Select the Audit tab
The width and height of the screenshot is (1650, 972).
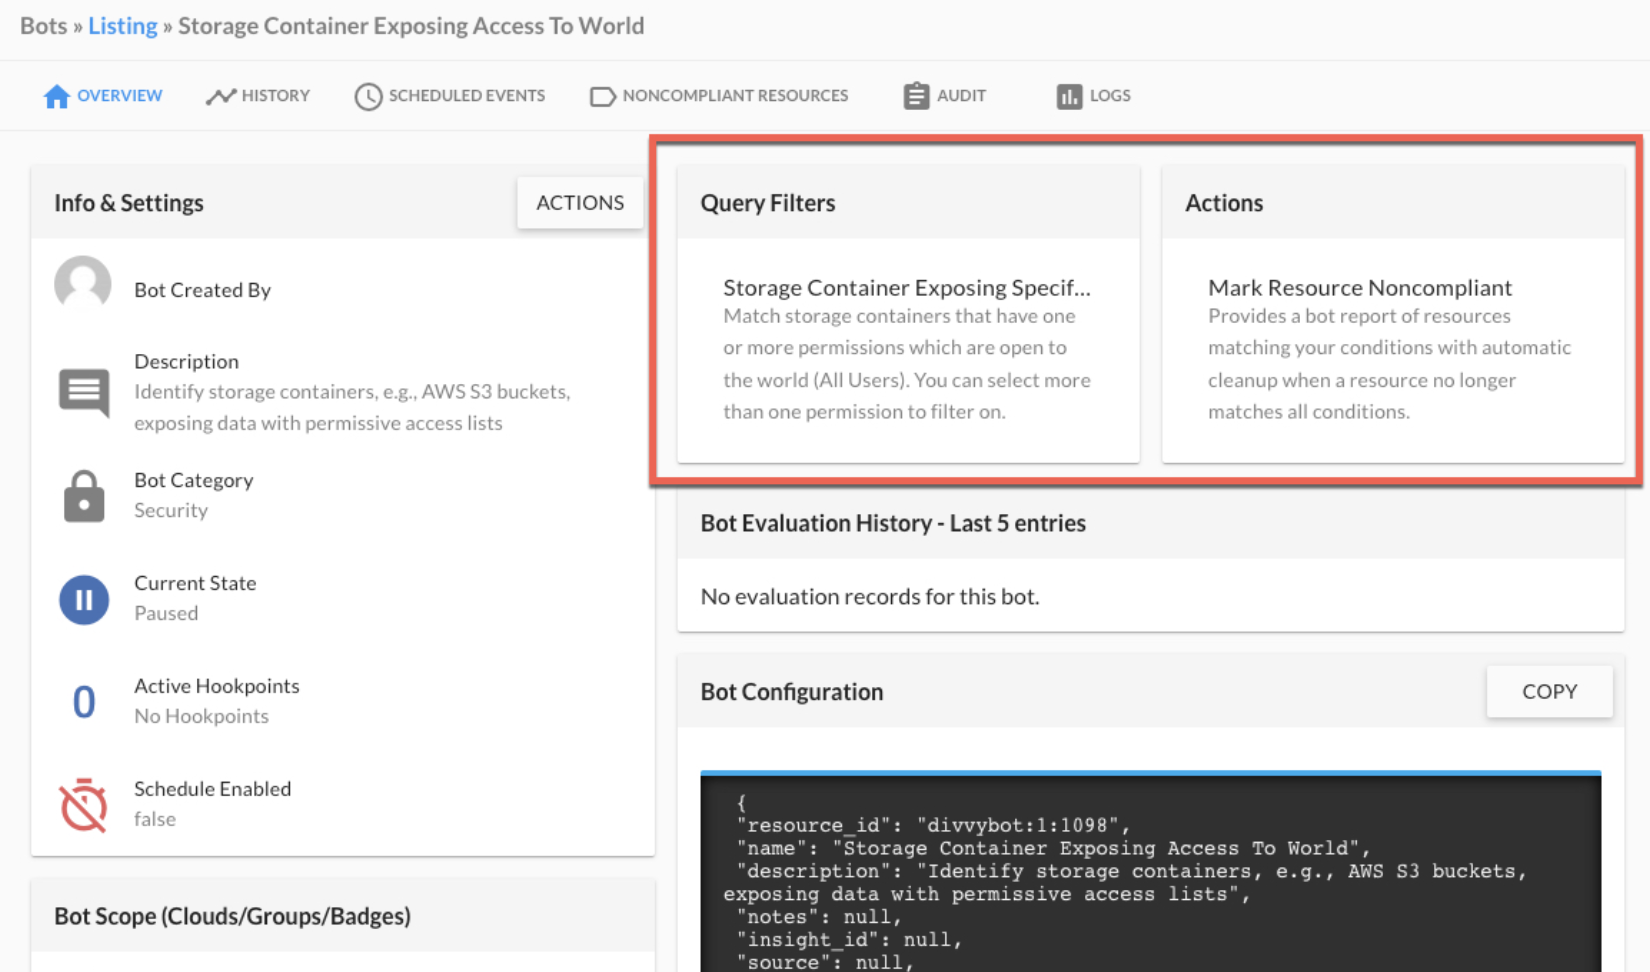tap(945, 96)
